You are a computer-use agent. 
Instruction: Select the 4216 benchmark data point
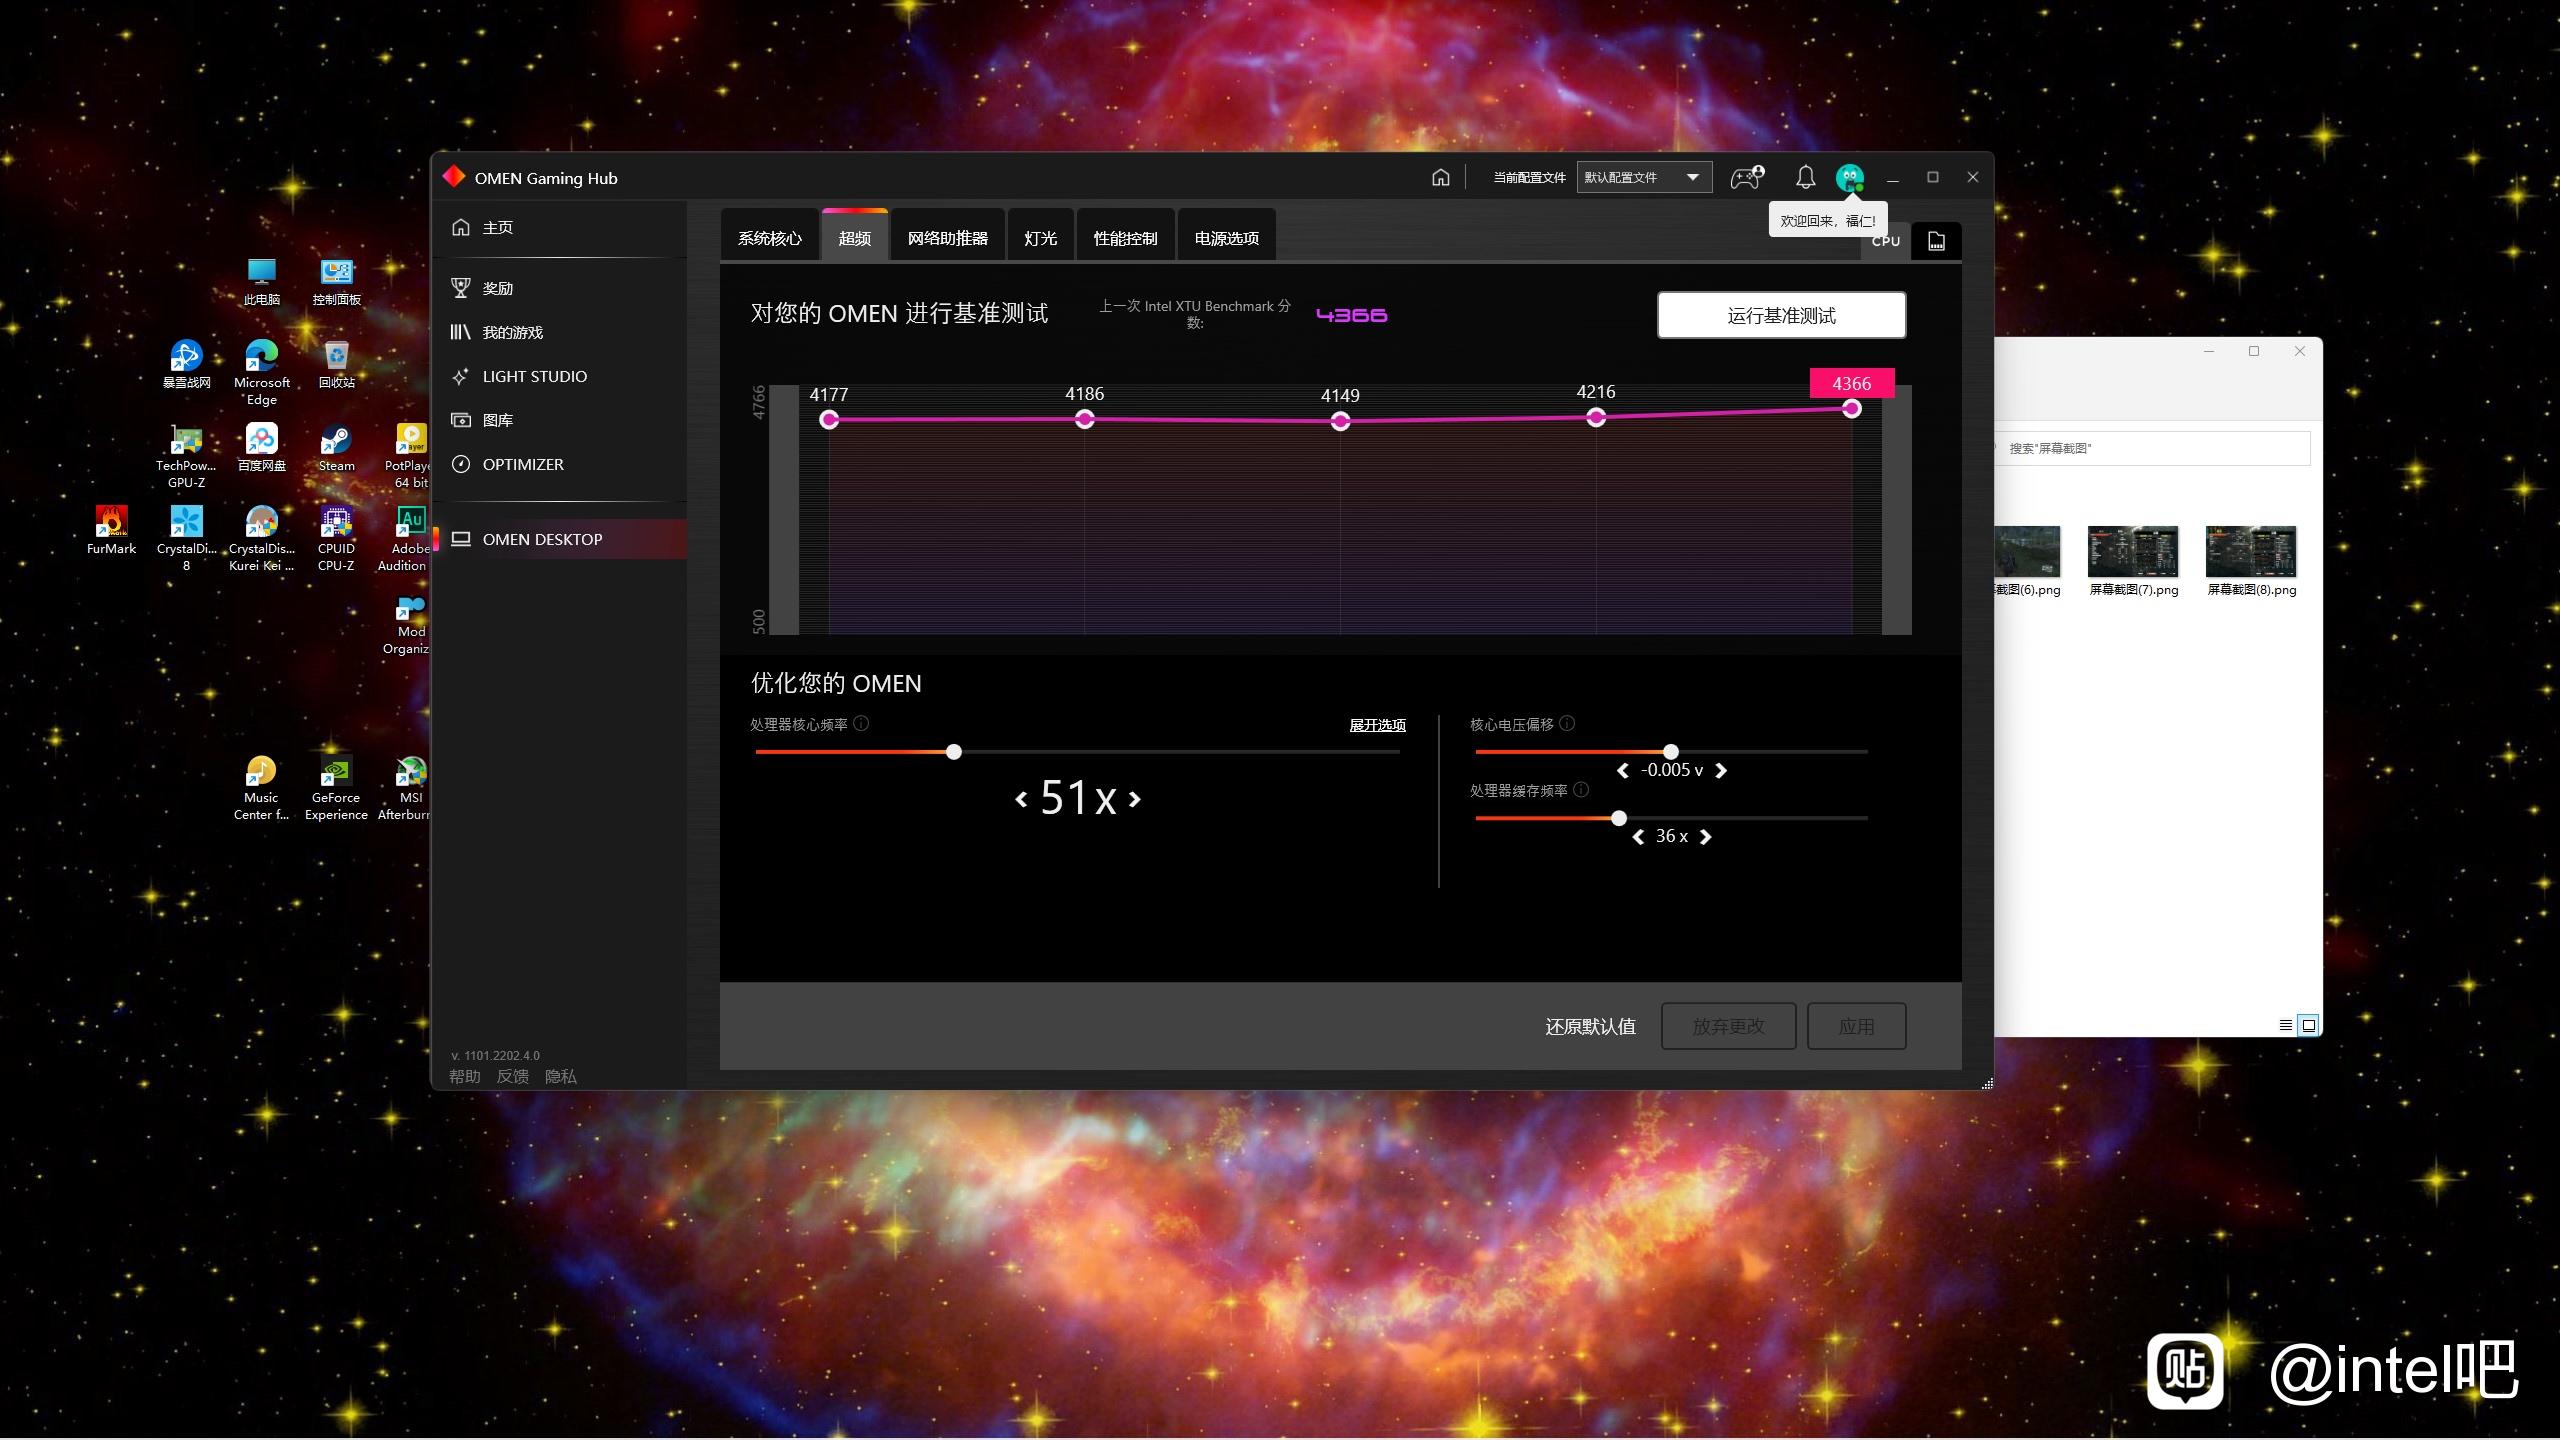pyautogui.click(x=1596, y=417)
